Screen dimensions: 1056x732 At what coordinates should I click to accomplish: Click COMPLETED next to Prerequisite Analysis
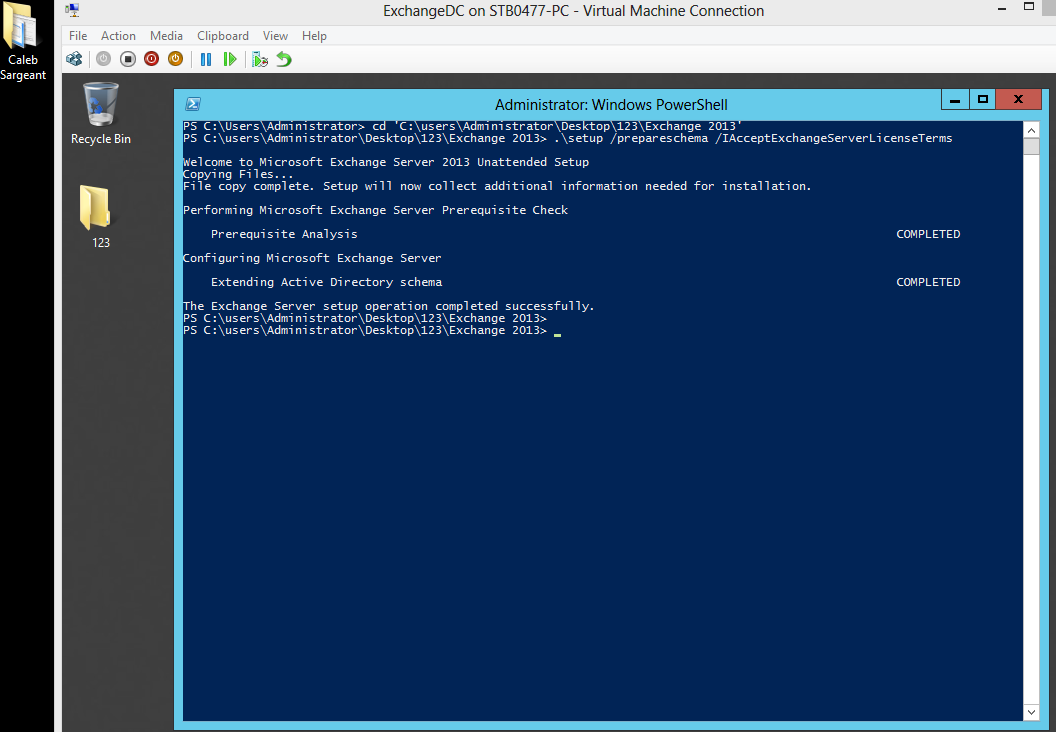pos(928,234)
